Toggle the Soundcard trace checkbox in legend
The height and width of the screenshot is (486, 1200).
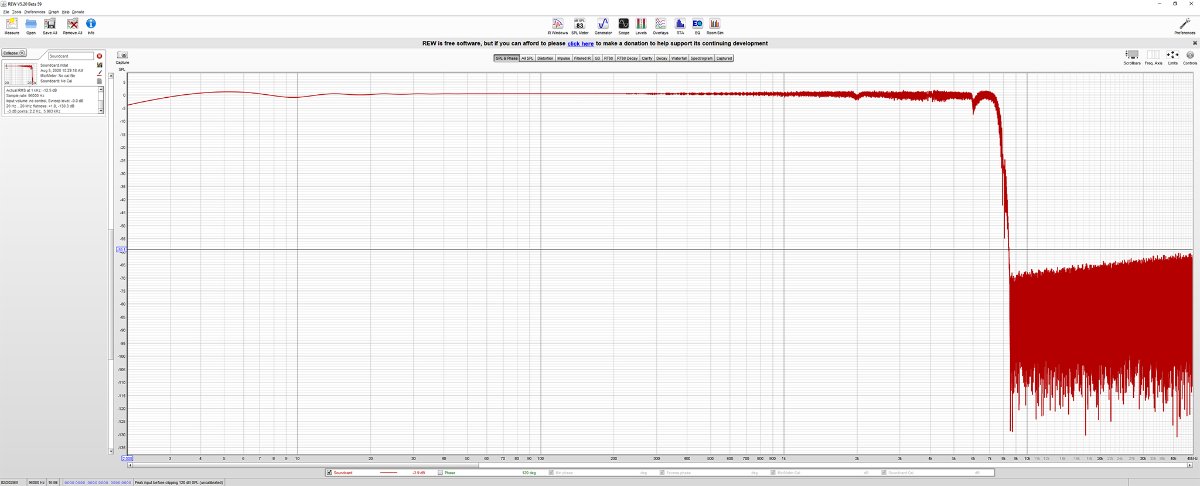[x=329, y=472]
